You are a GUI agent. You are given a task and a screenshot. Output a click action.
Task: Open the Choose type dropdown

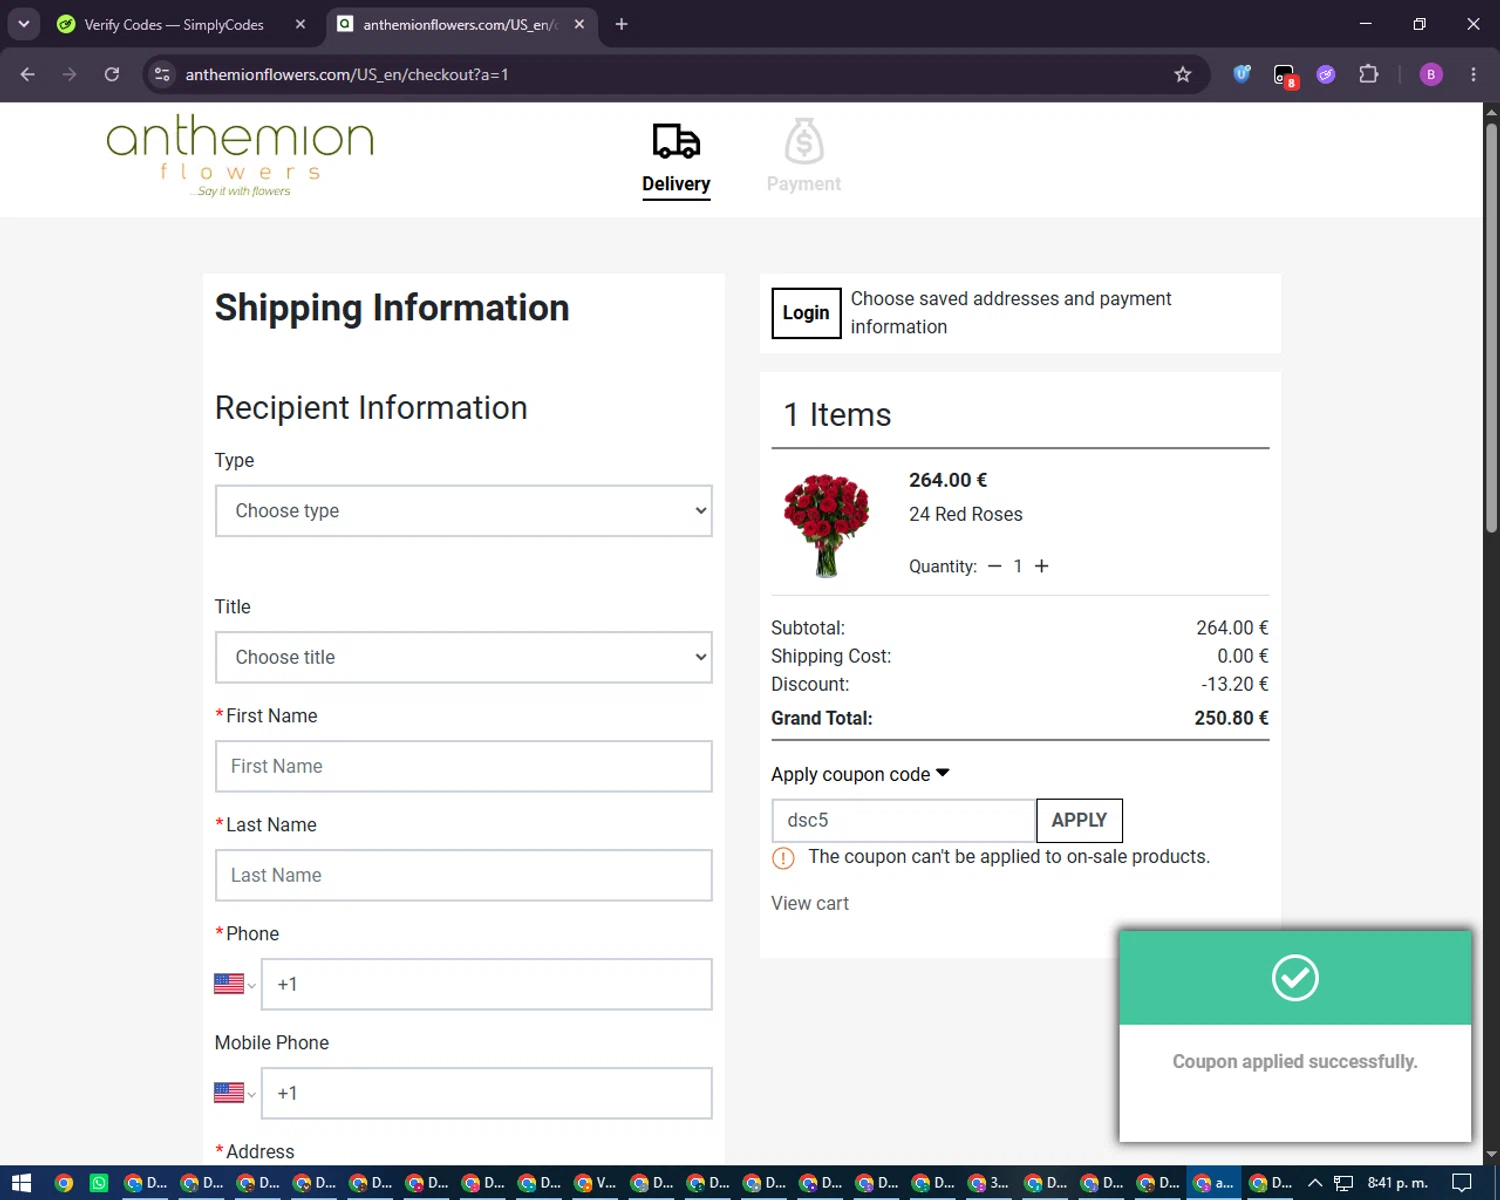tap(464, 511)
